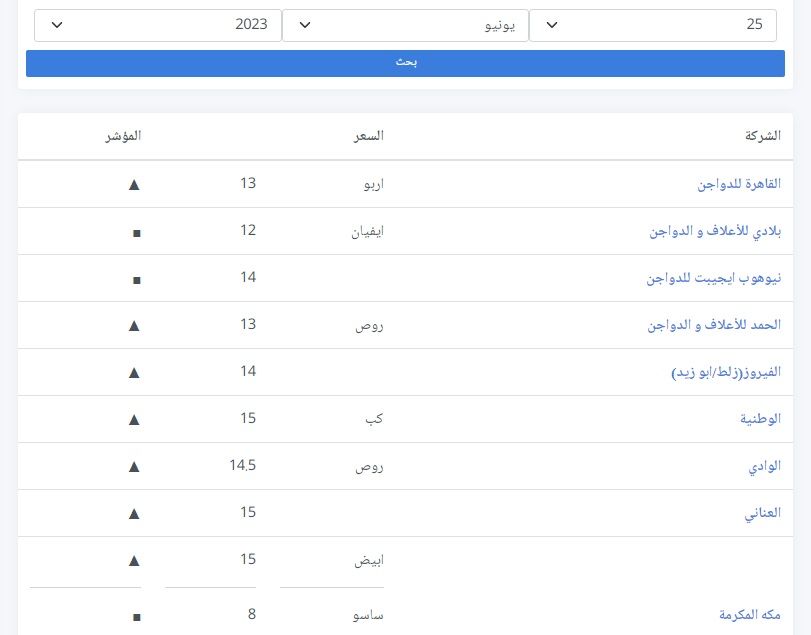Select the upward indicator next to الوطنية
811x635 pixels.
[x=135, y=418]
